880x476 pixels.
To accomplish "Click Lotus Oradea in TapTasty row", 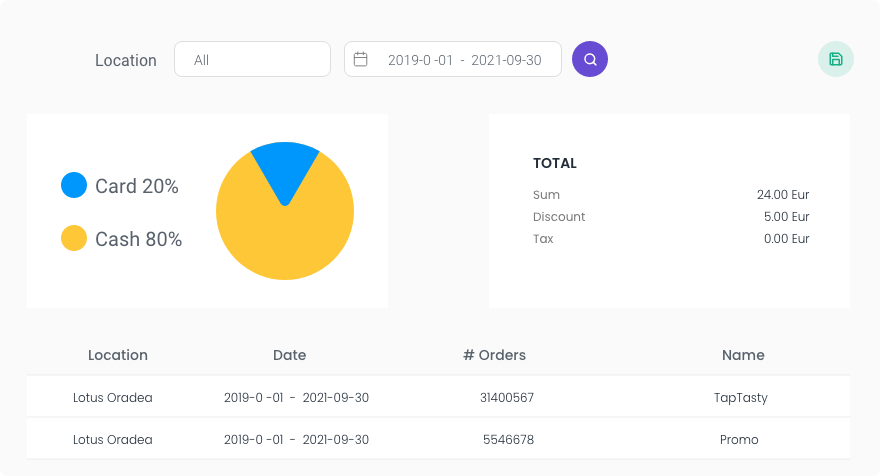I will coord(113,397).
